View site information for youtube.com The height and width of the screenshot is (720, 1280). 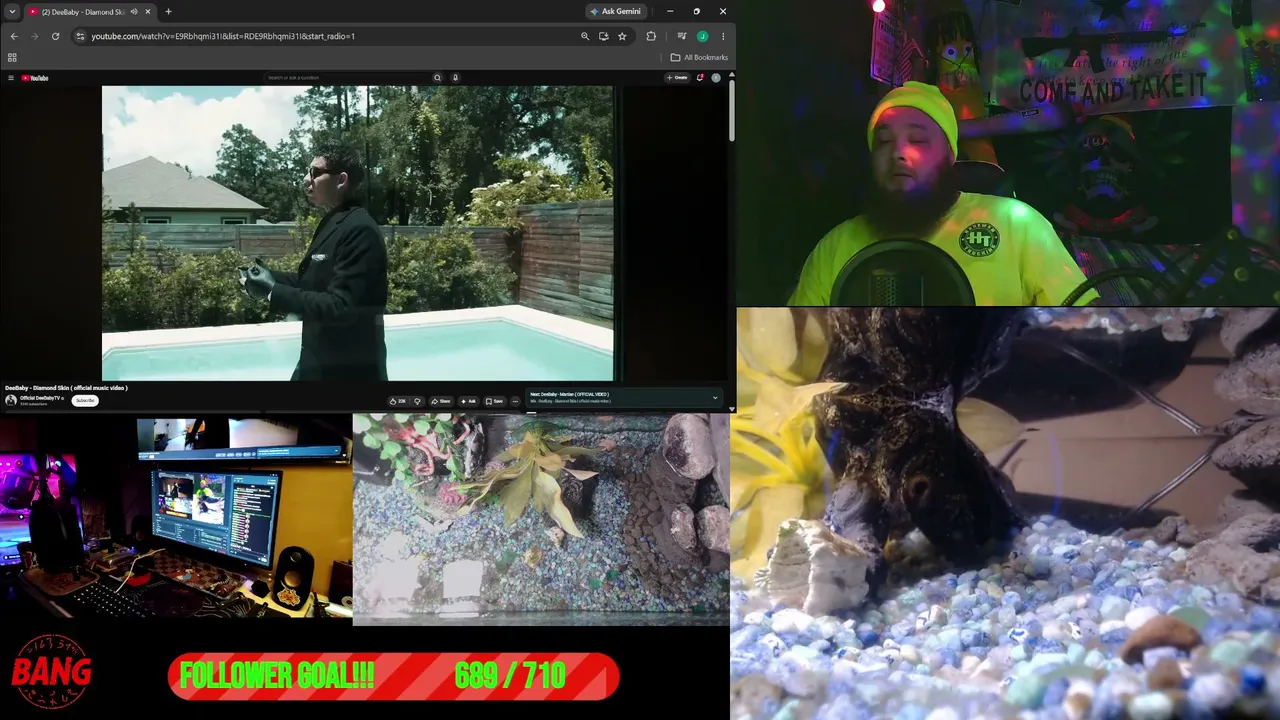point(80,36)
